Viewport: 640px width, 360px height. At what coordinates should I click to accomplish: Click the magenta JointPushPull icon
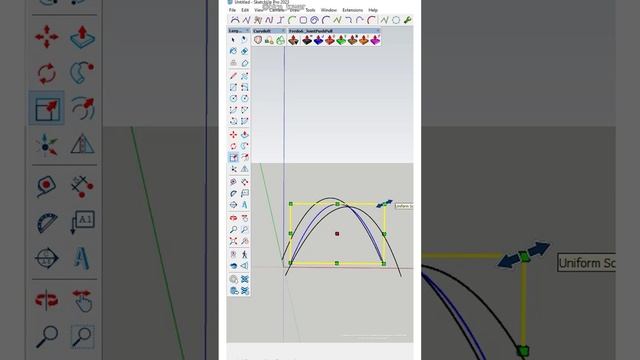click(375, 40)
